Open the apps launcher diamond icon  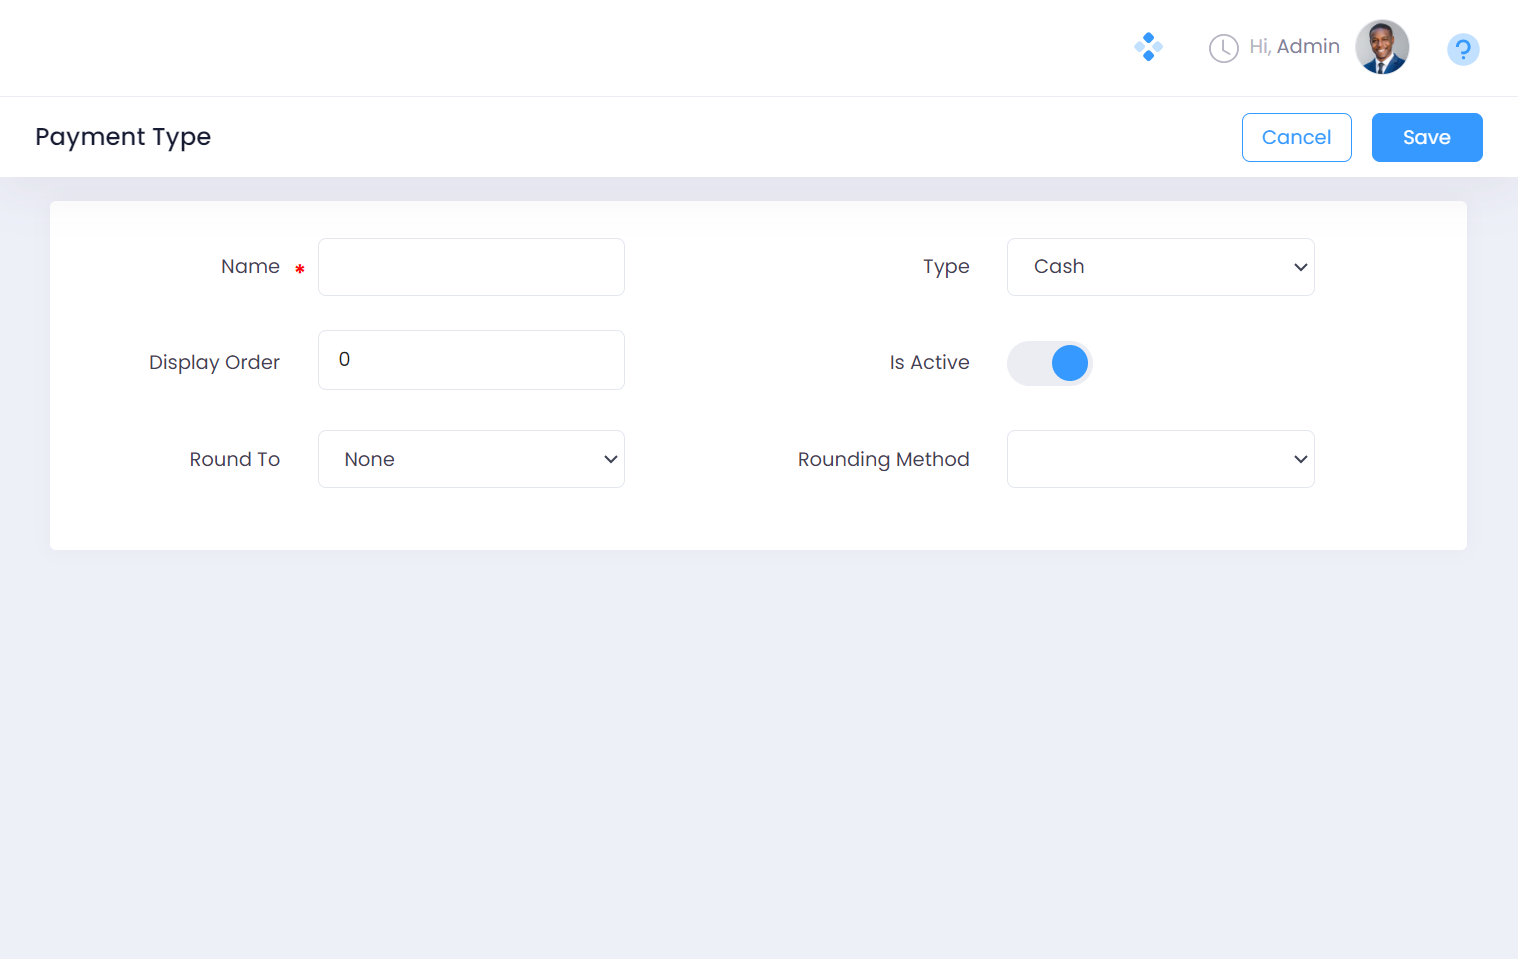[1148, 47]
